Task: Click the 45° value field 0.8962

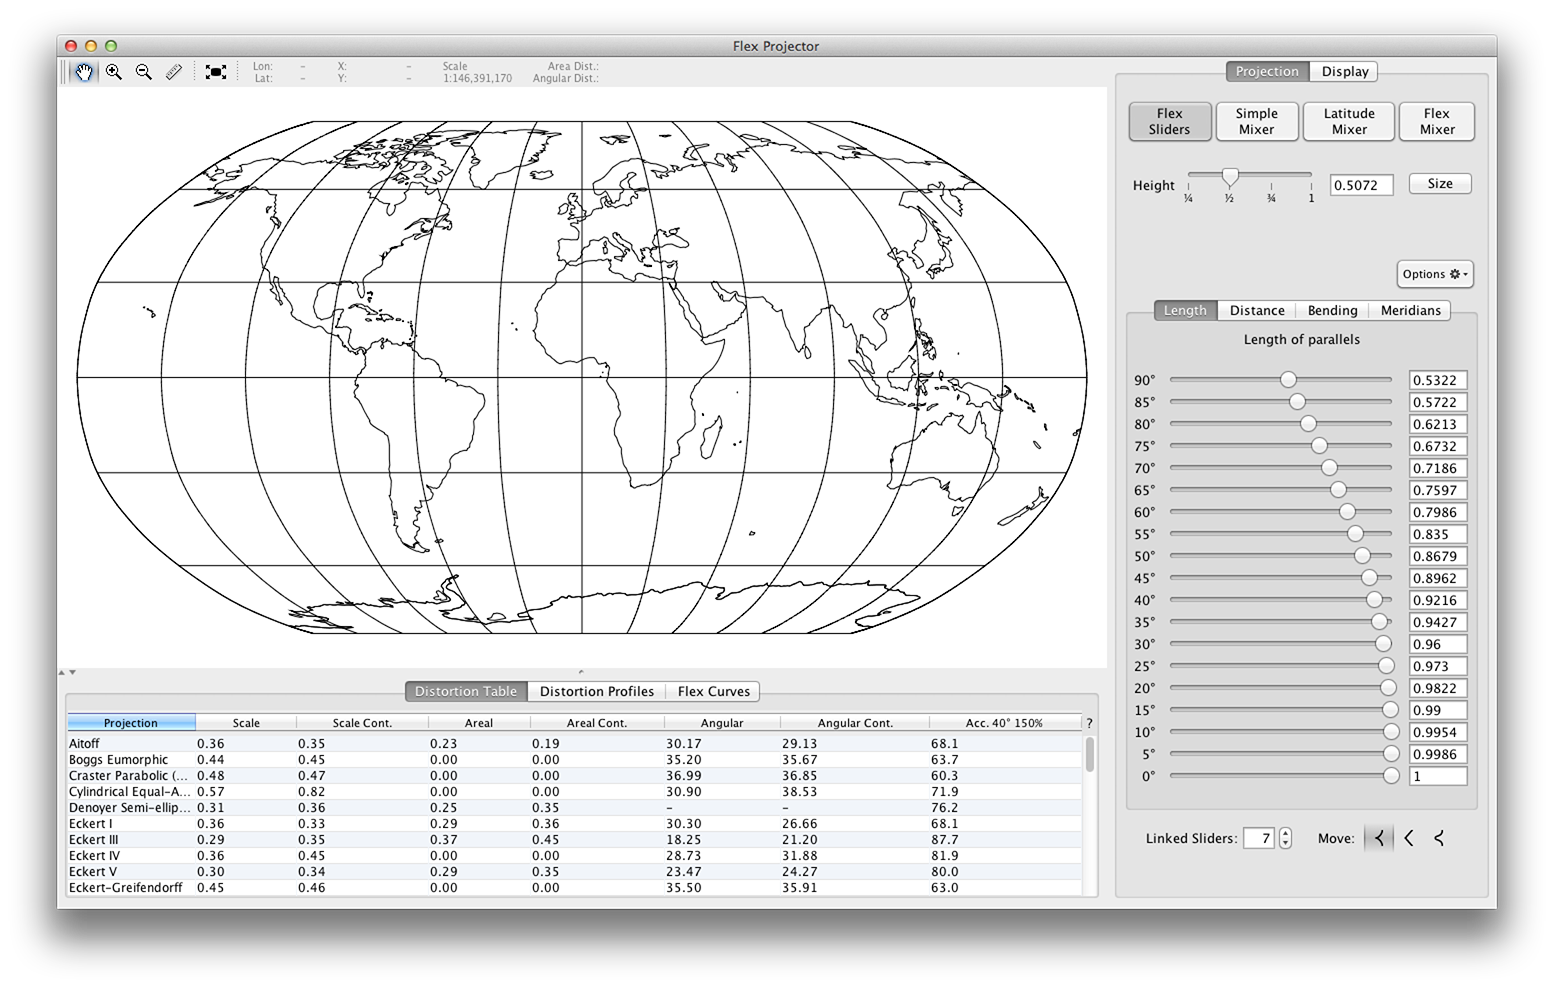Action: point(1438,579)
